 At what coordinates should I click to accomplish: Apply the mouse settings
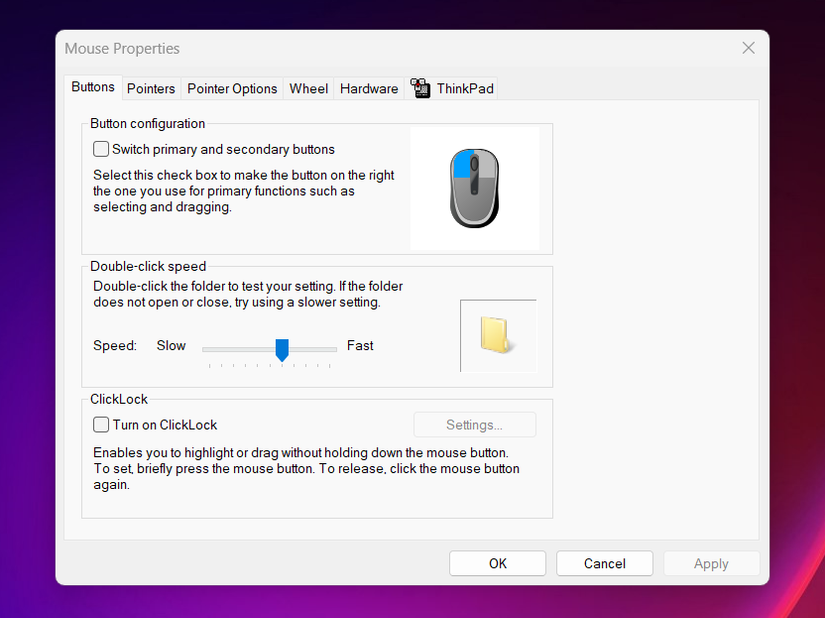point(711,563)
